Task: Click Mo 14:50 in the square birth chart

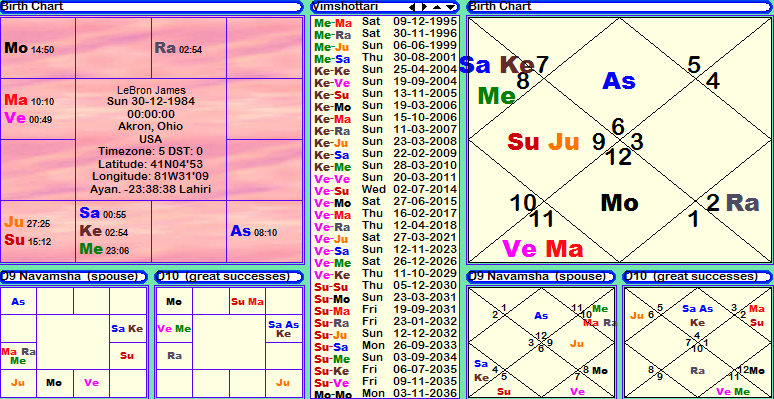Action: tap(29, 48)
